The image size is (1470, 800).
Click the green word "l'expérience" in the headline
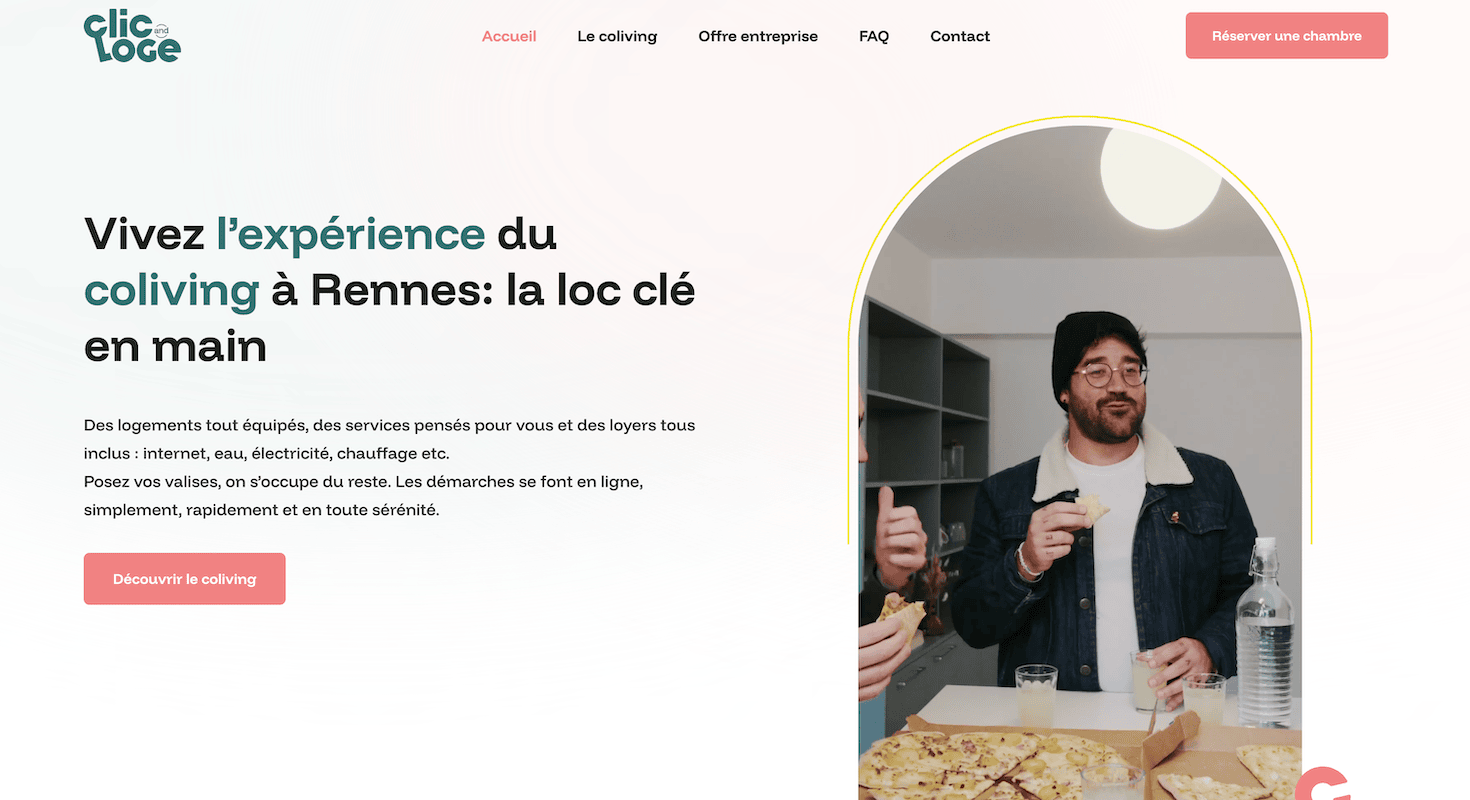[351, 234]
